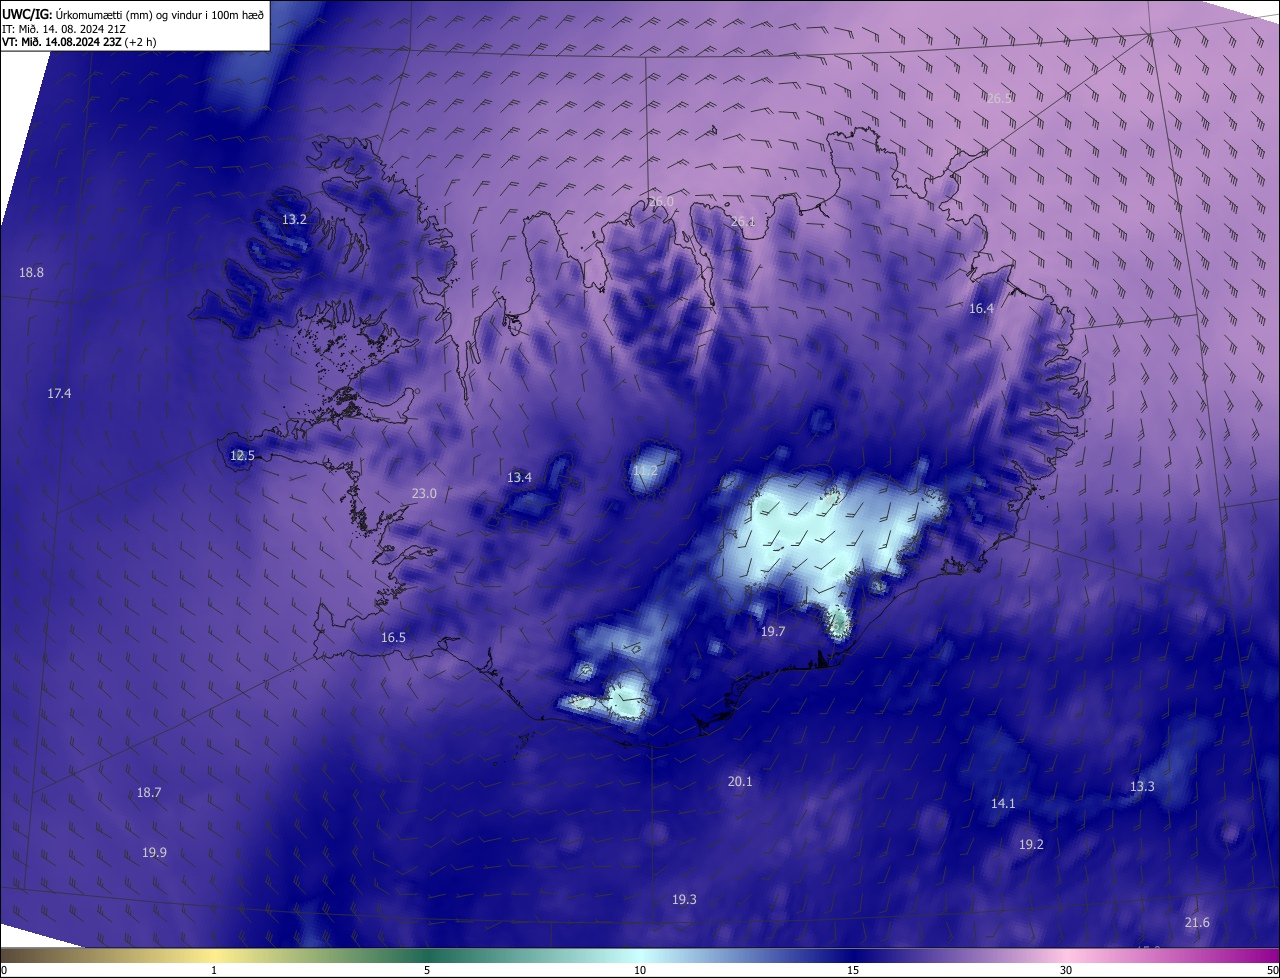Click the 26.0 value label

661,201
